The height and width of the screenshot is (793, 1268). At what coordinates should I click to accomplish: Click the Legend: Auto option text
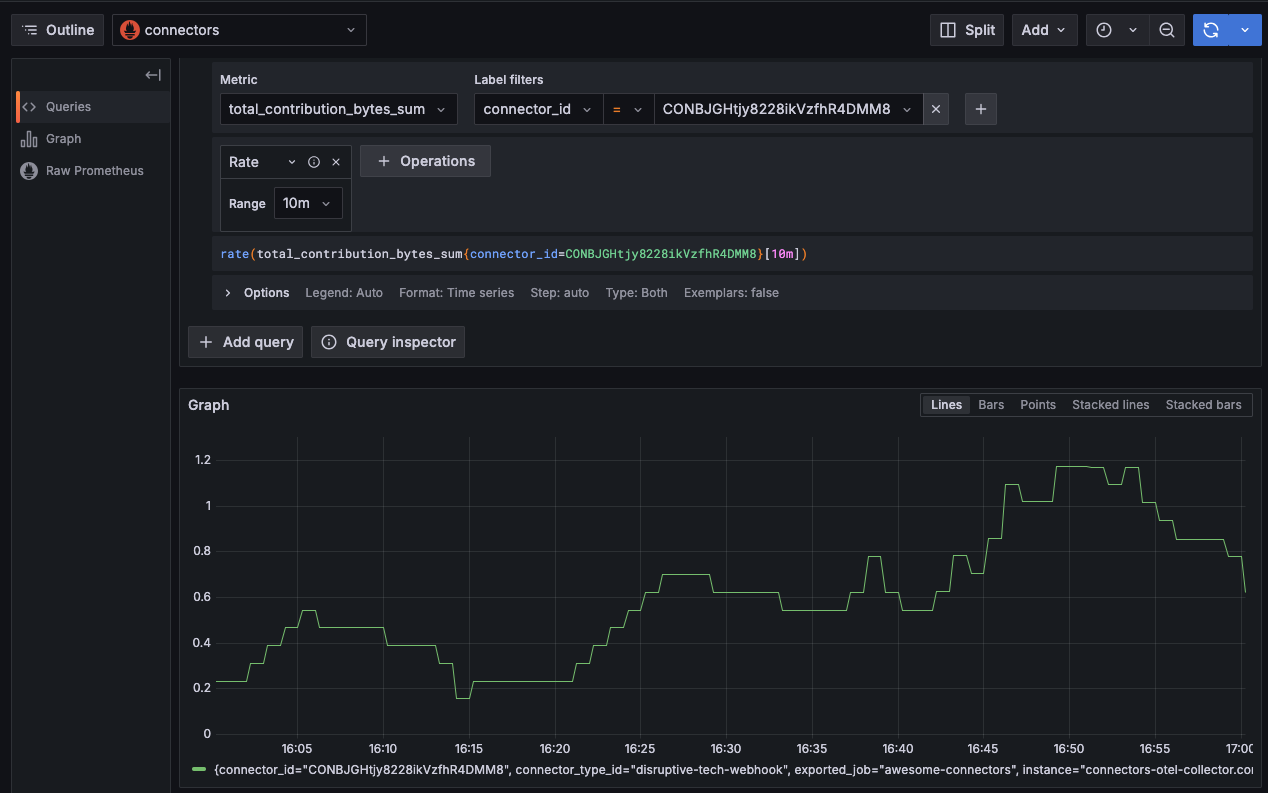click(344, 293)
